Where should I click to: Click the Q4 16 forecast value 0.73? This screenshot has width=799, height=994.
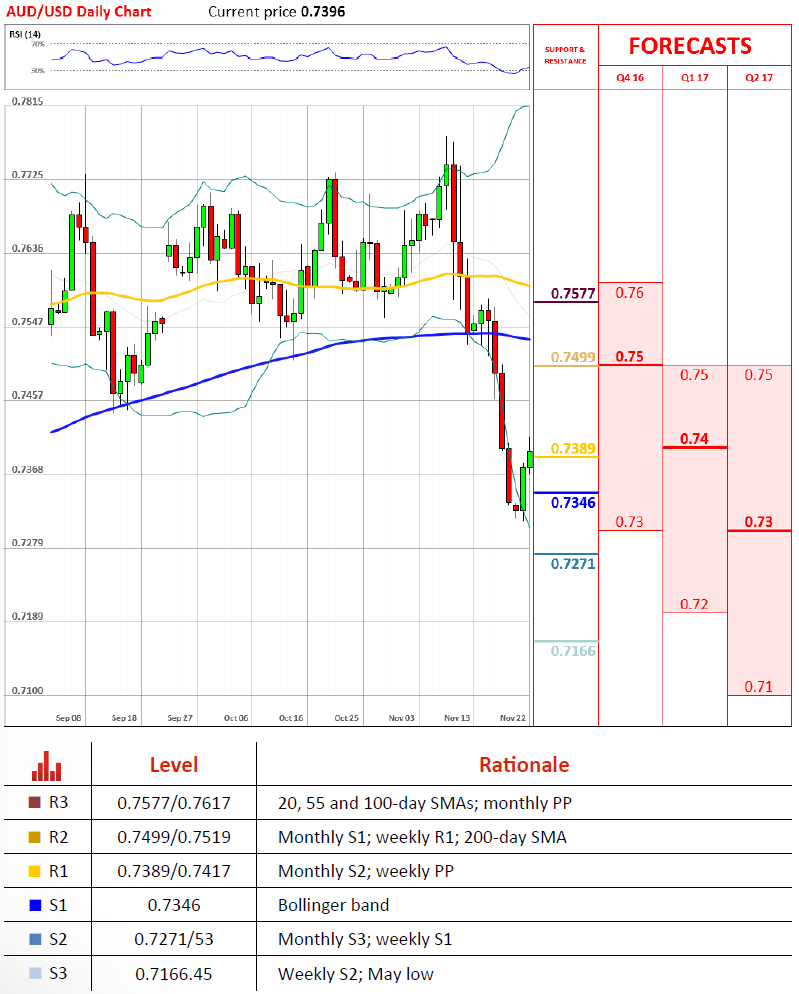630,522
